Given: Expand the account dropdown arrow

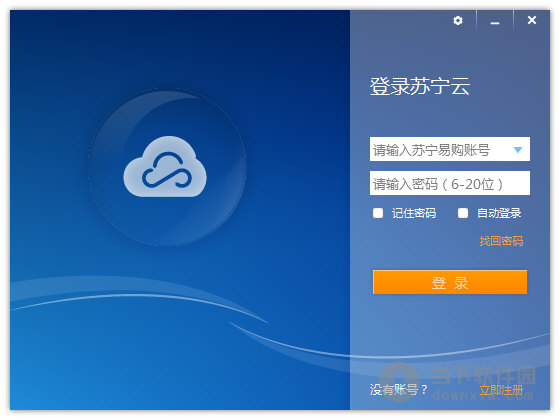Looking at the screenshot, I should [518, 150].
